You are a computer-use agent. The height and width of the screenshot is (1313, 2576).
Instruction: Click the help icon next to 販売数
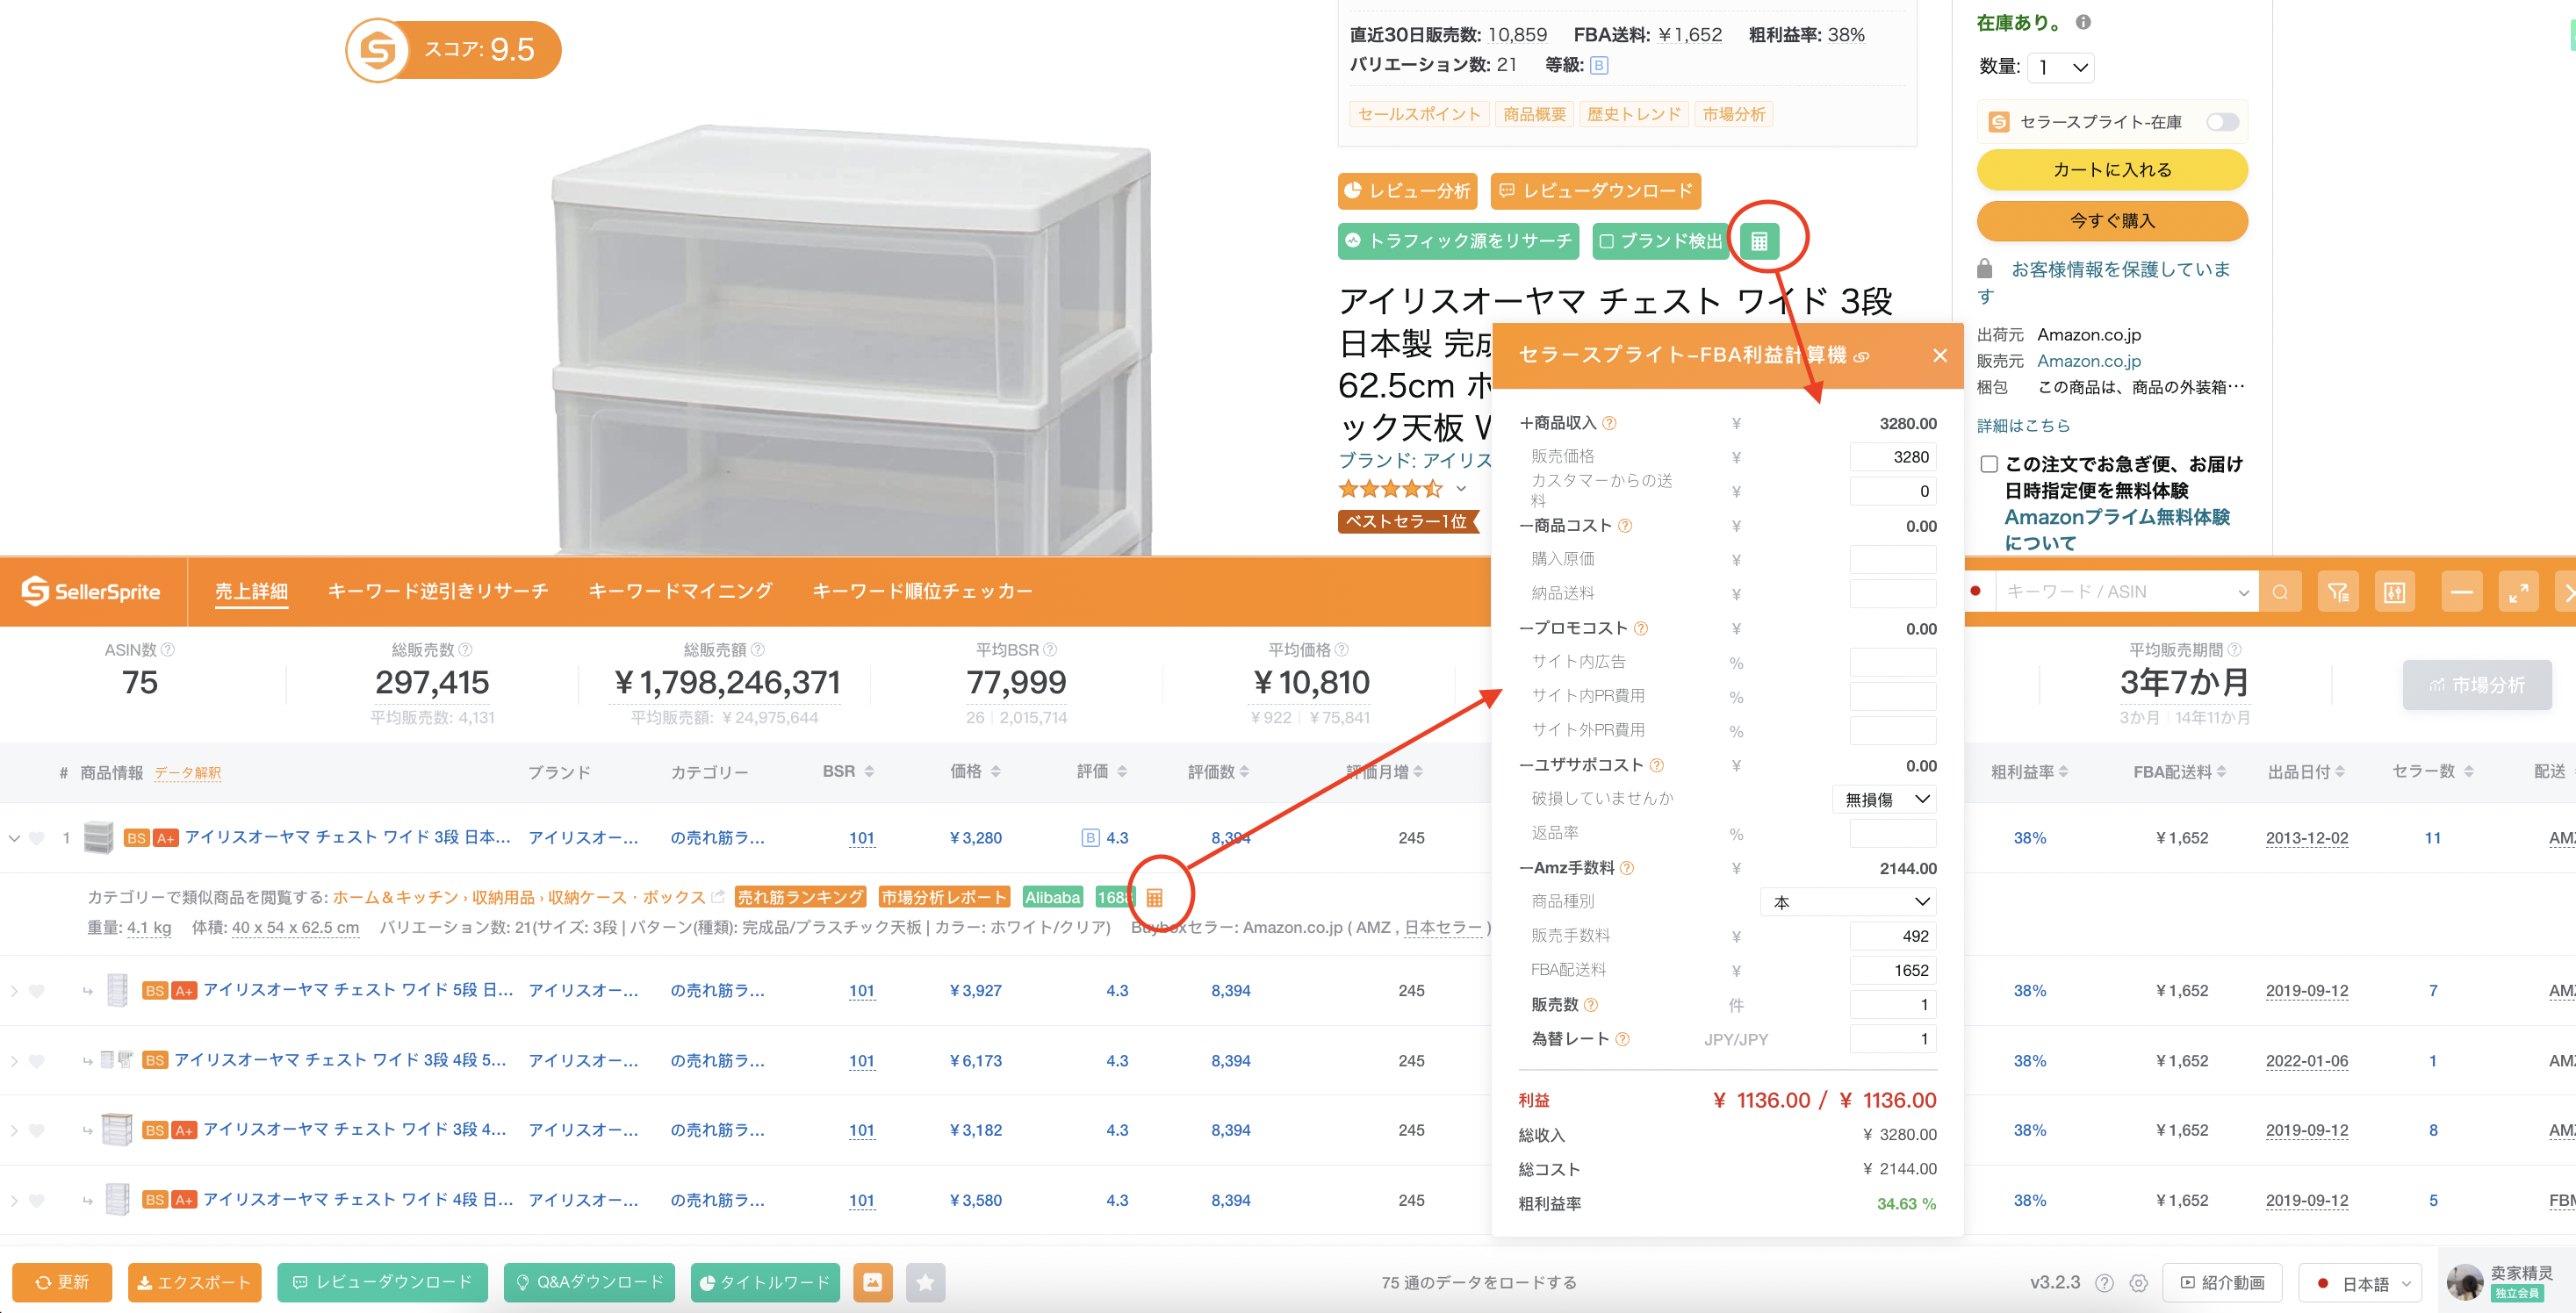[x=1591, y=1005]
